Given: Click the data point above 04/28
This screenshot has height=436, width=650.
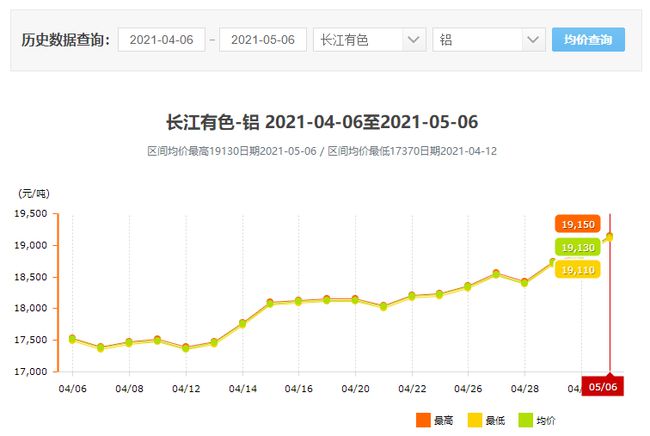Looking at the screenshot, I should [524, 282].
